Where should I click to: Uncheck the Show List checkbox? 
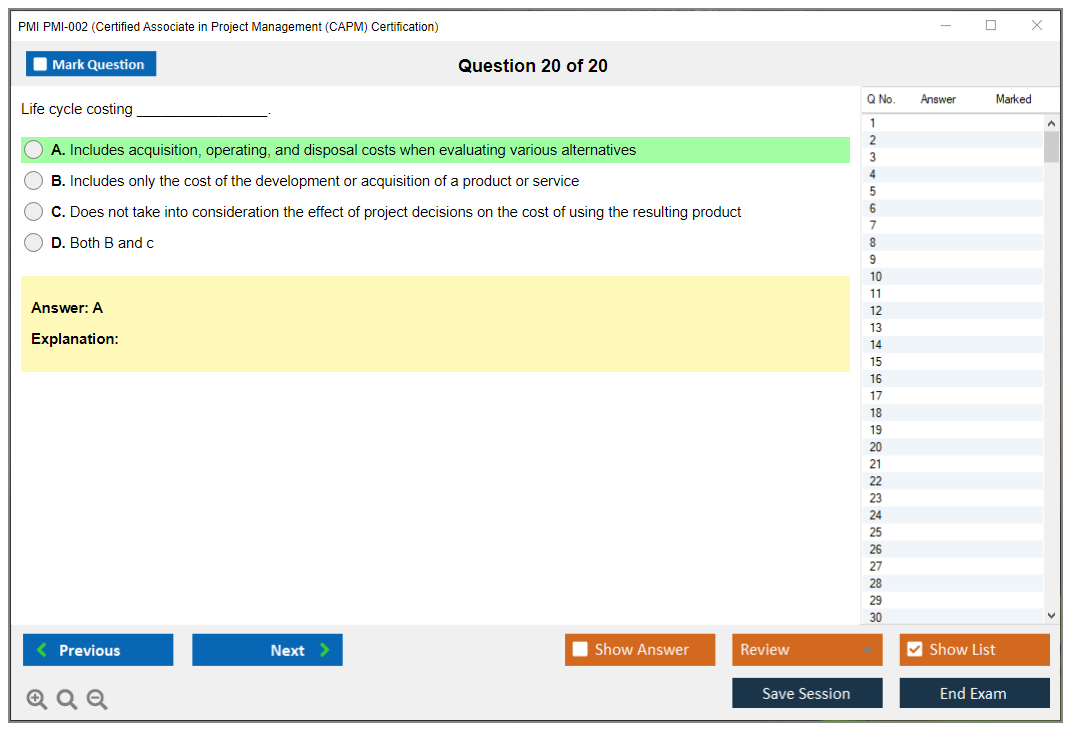[x=914, y=650]
